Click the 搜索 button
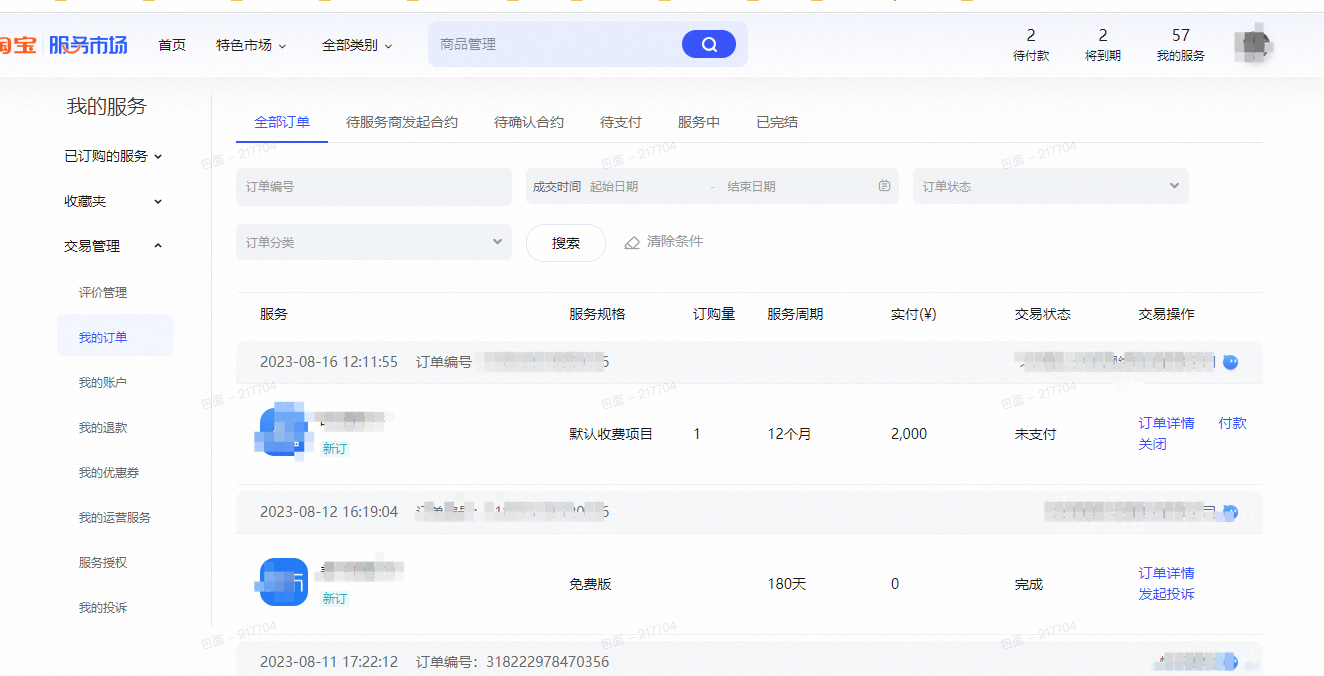The image size is (1324, 676). pyautogui.click(x=566, y=243)
